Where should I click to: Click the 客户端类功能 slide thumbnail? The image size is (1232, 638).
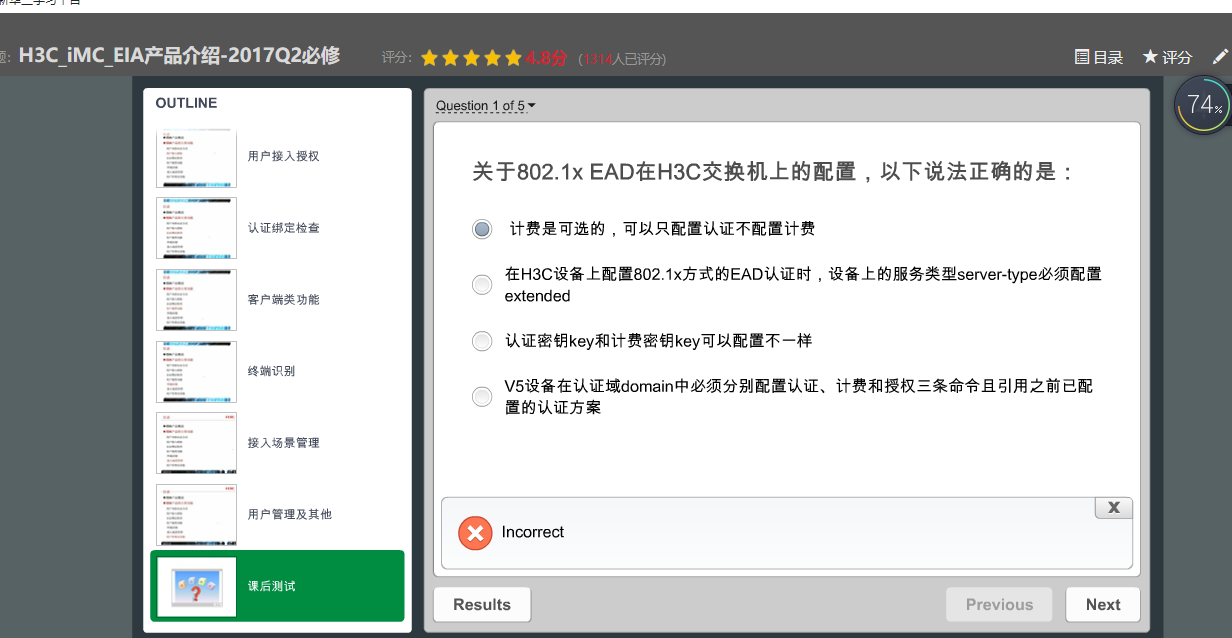click(x=197, y=300)
